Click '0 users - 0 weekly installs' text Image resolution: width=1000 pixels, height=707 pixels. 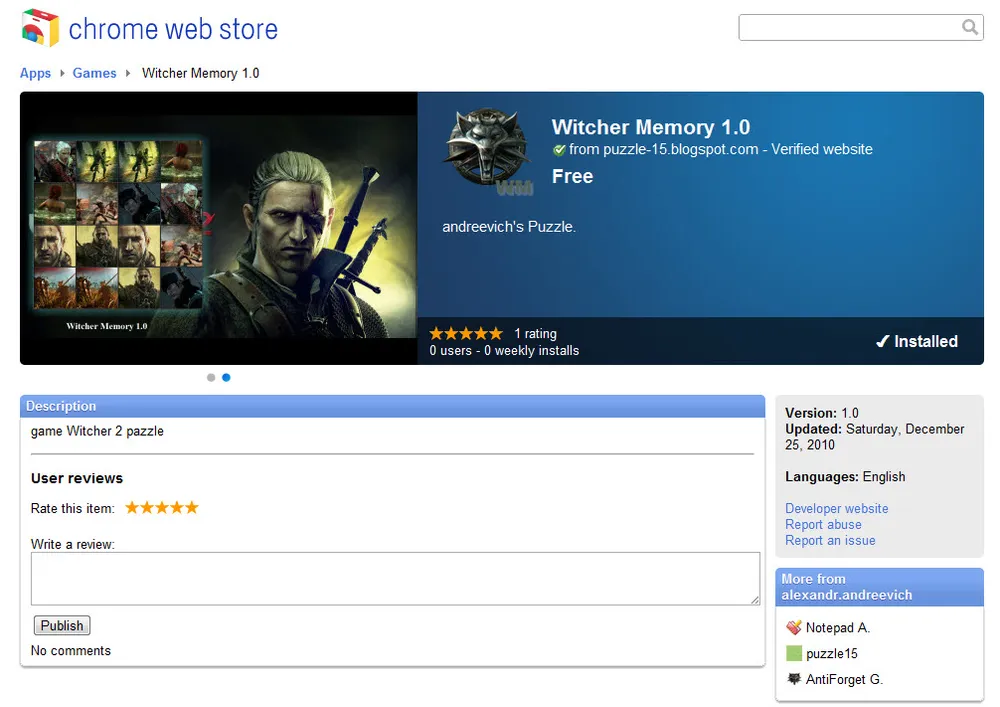point(504,350)
